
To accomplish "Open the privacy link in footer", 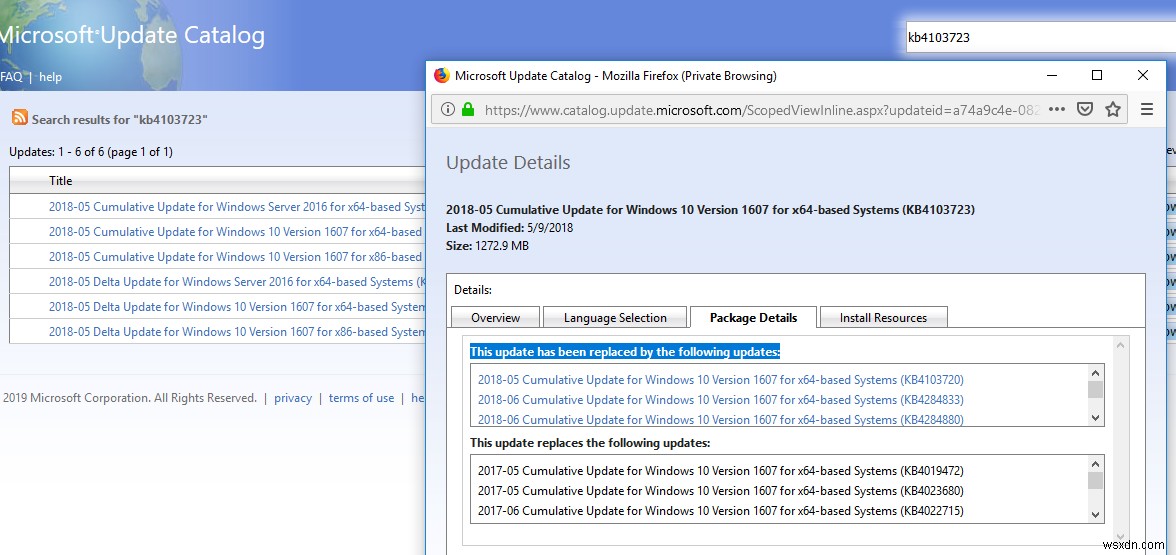I will [x=292, y=398].
